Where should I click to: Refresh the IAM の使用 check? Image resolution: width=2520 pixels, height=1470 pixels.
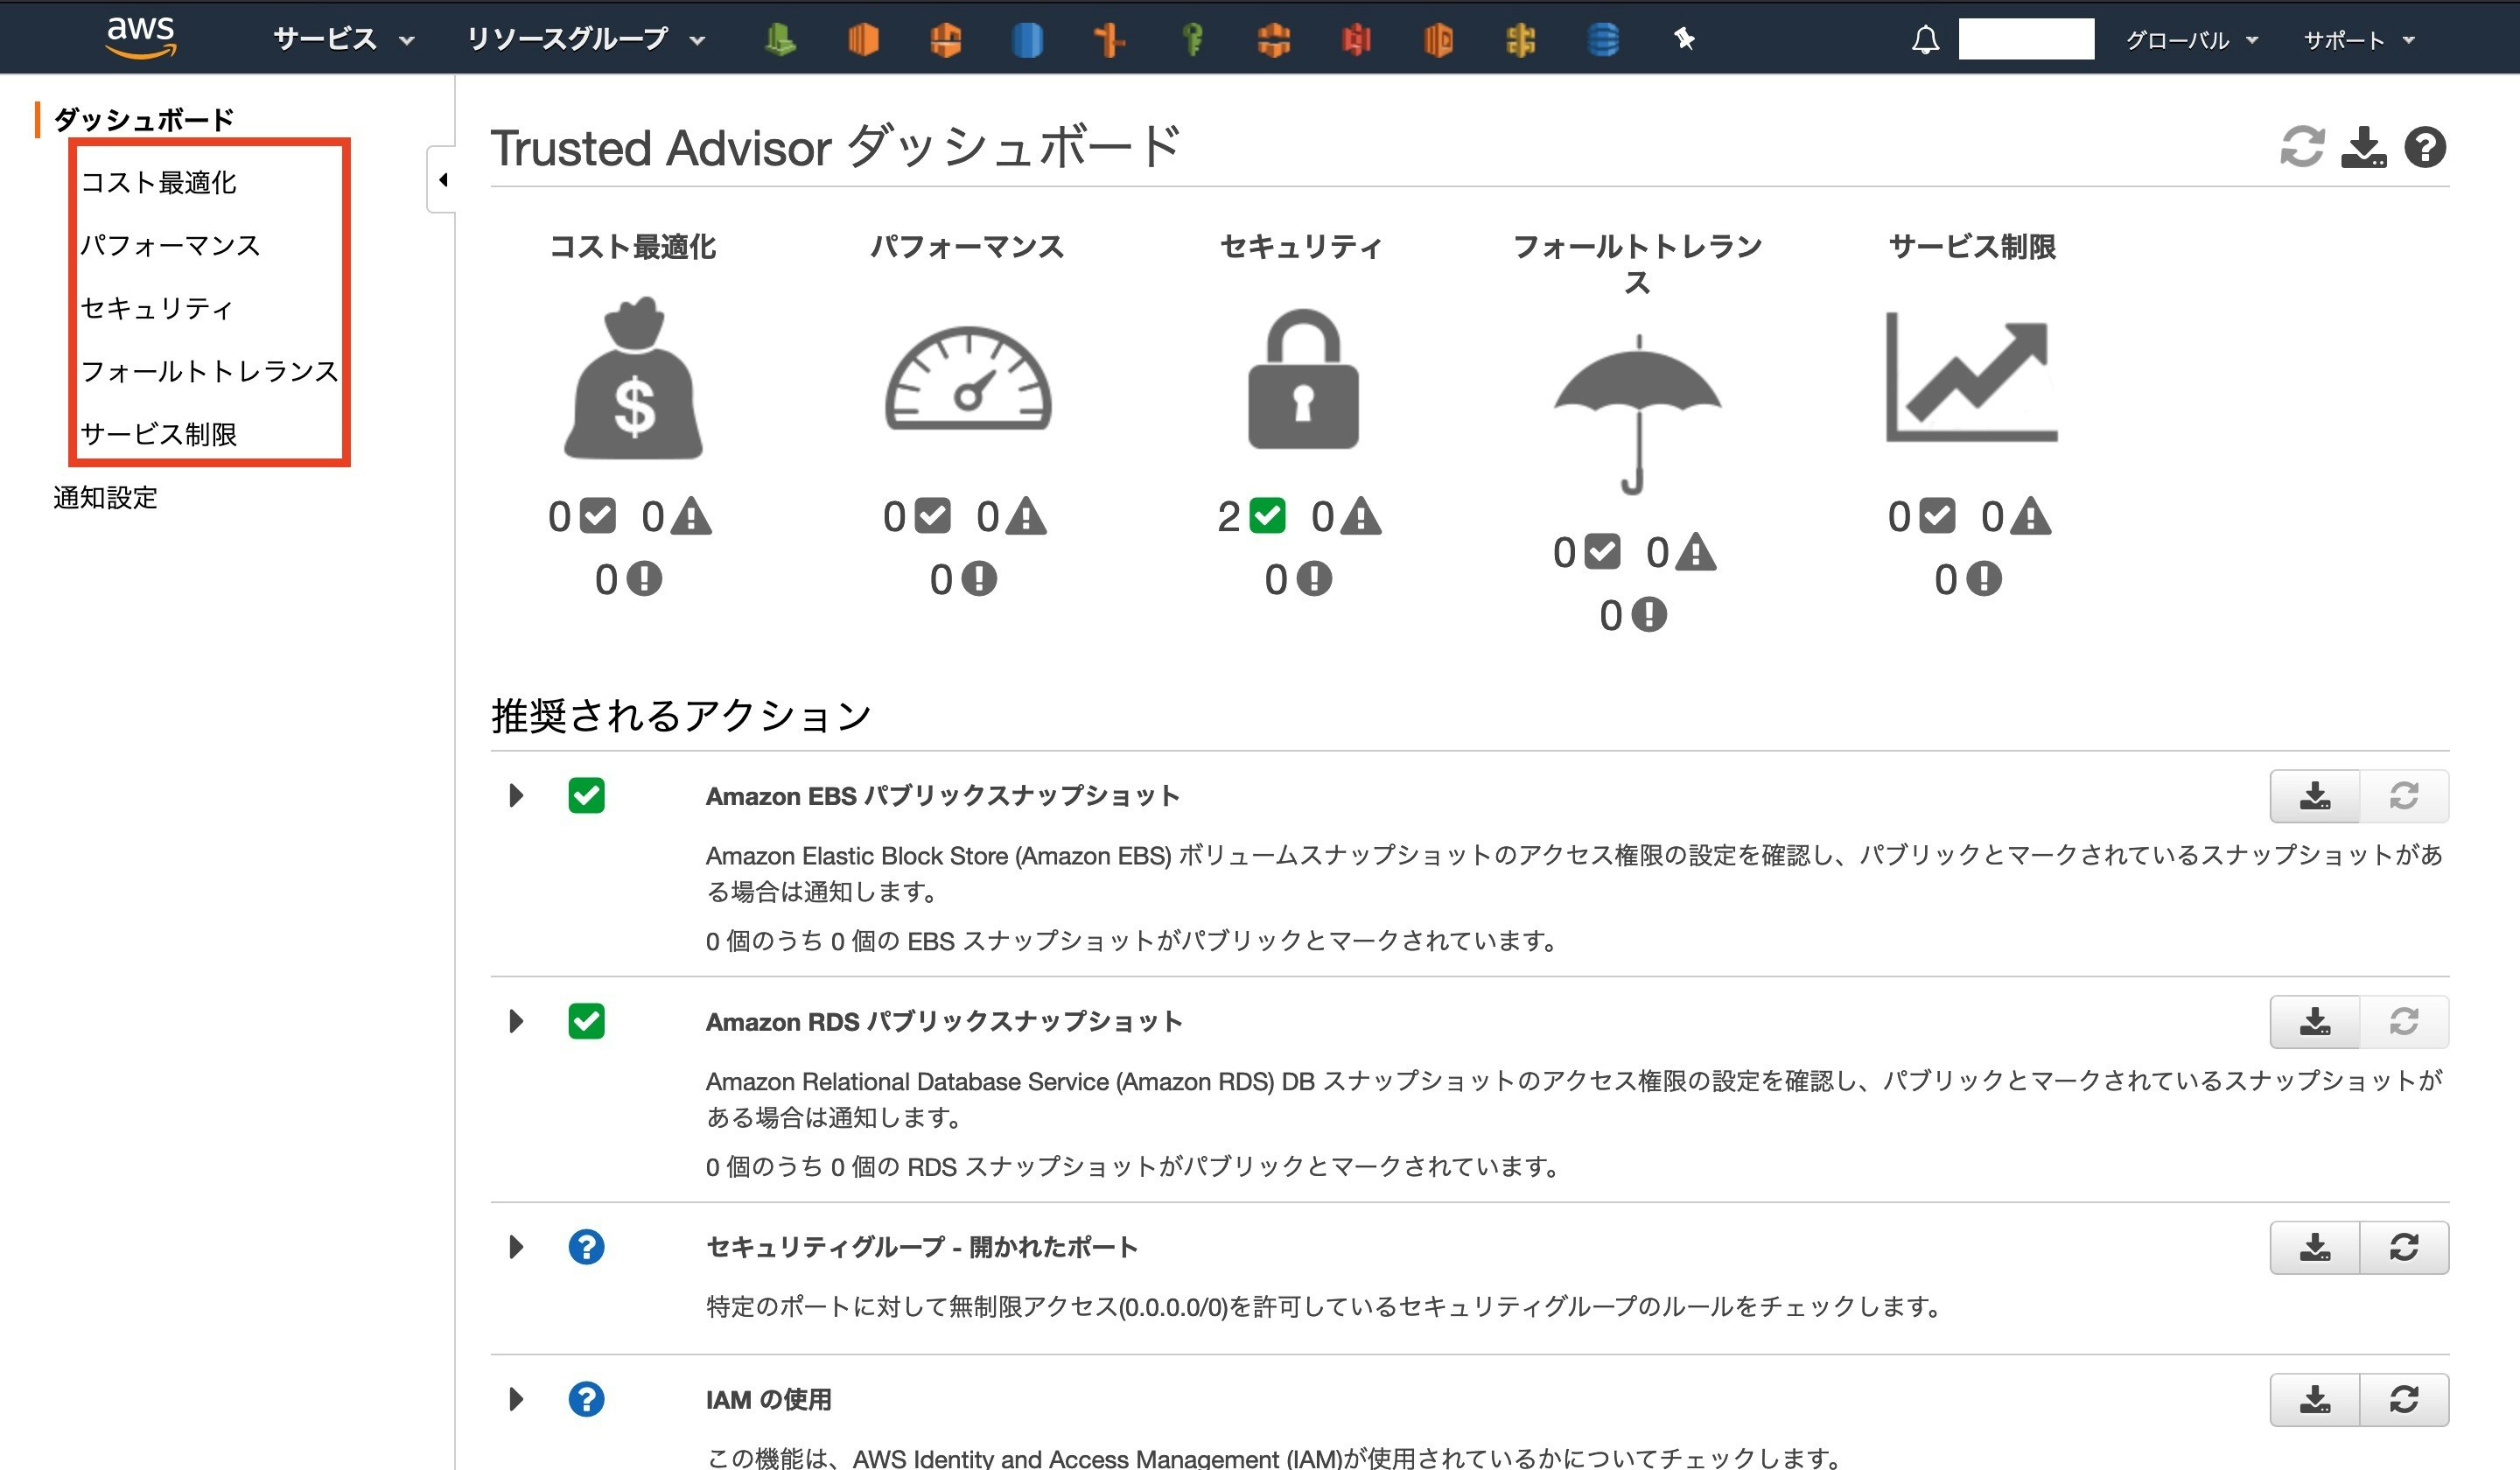pos(2404,1400)
